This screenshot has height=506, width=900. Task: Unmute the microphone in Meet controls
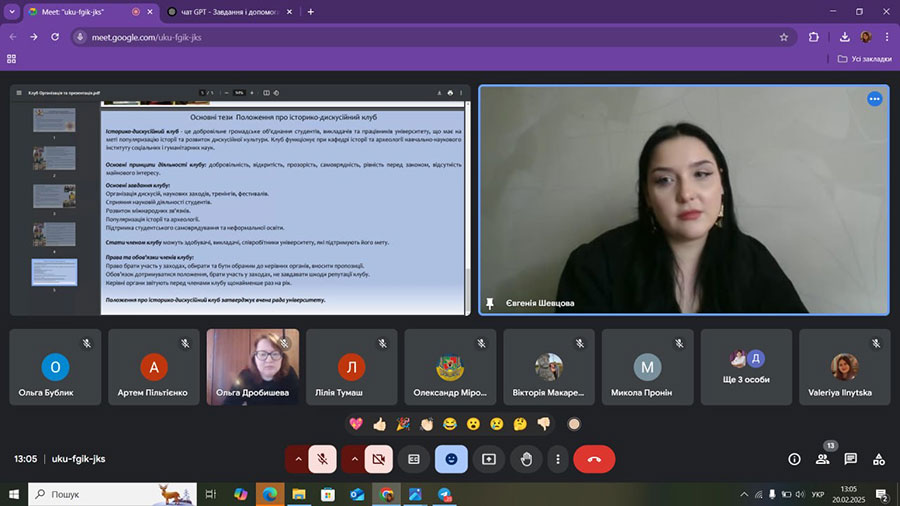[323, 459]
